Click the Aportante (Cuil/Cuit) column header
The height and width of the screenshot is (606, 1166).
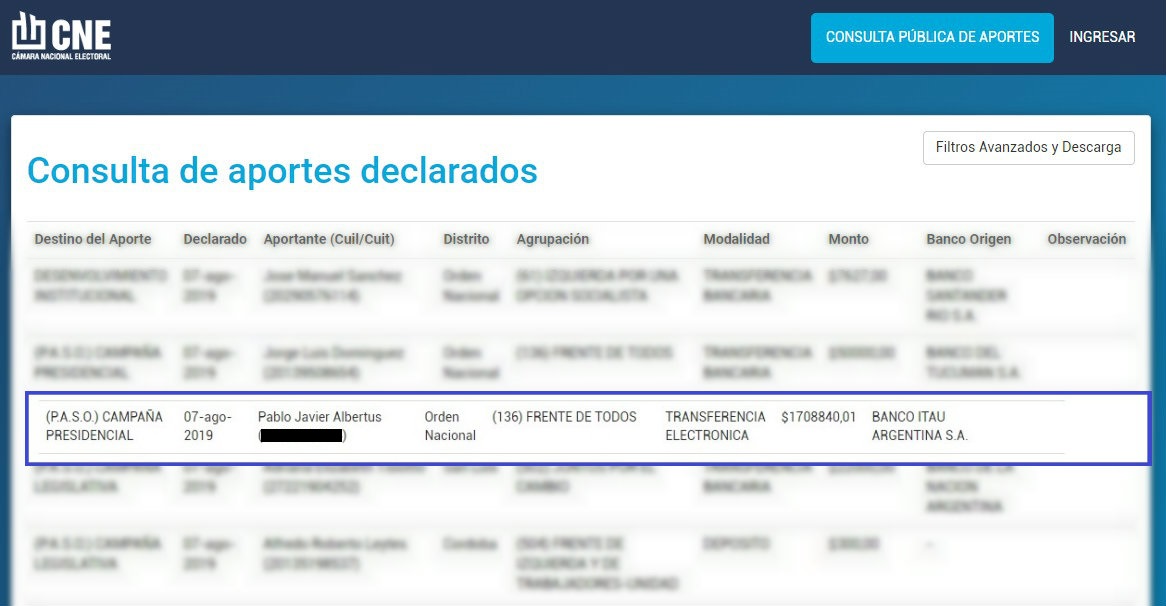(329, 239)
